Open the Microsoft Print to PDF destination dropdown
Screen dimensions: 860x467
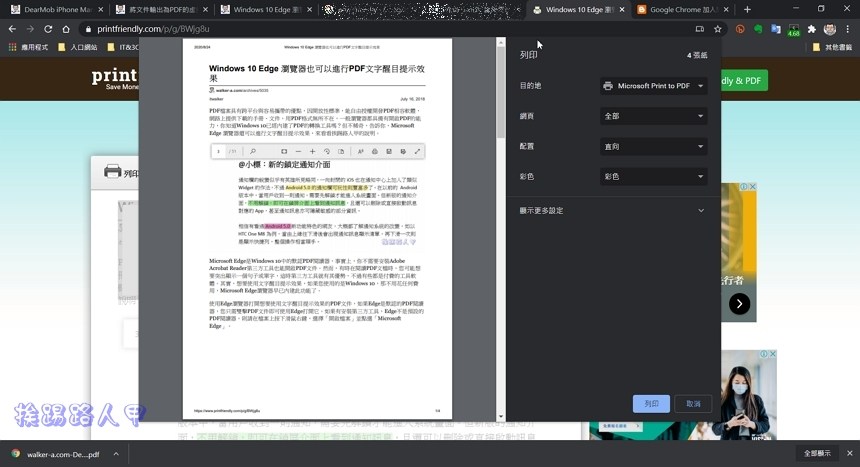(653, 86)
